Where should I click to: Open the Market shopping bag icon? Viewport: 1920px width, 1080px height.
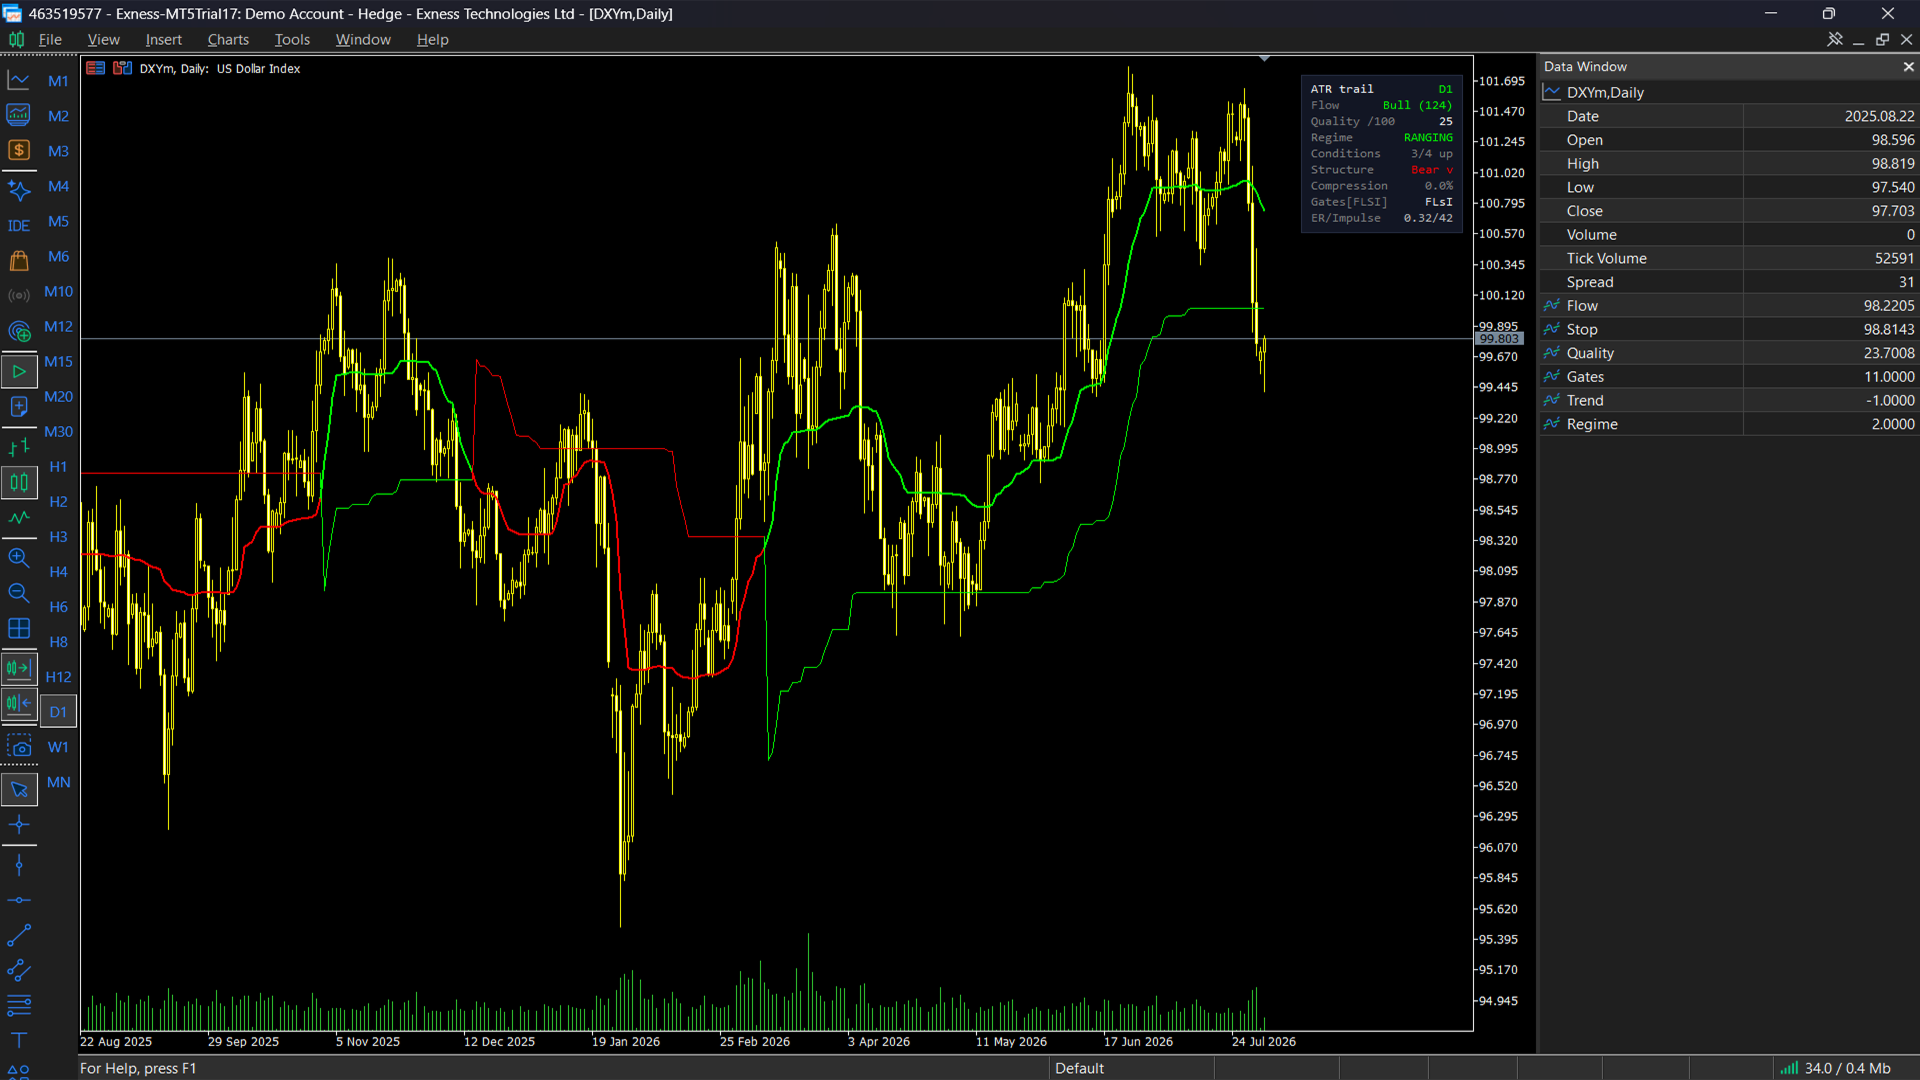pos(19,261)
